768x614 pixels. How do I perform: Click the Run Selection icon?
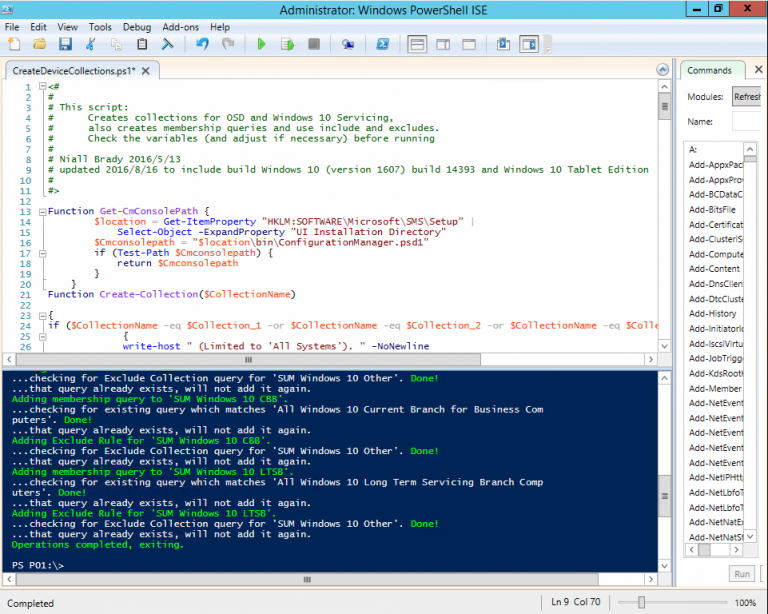tap(287, 44)
